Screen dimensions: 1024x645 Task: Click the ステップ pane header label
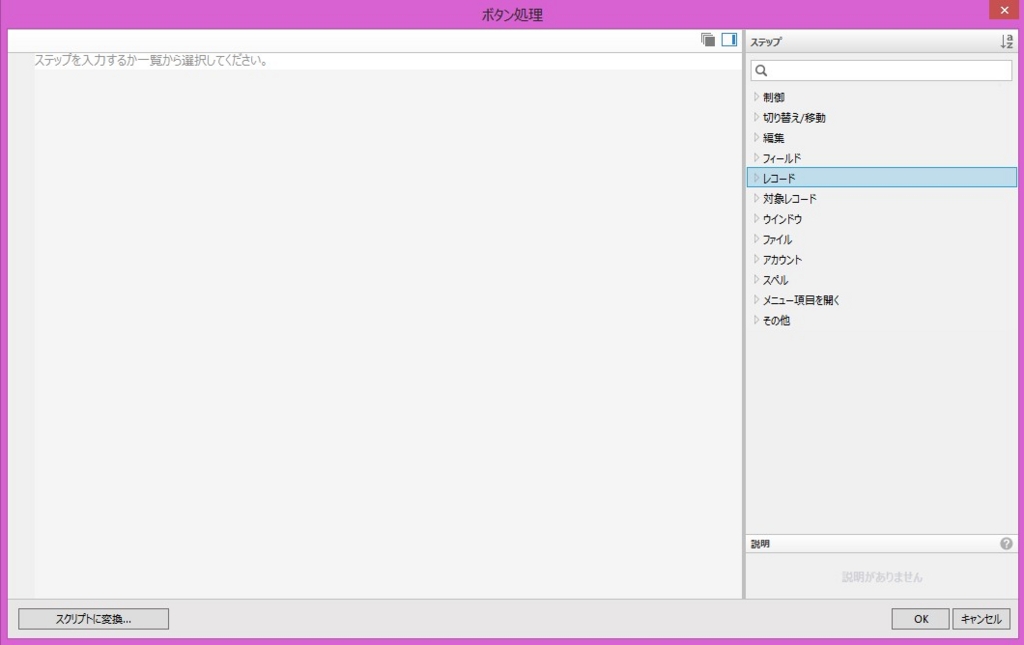(x=765, y=42)
